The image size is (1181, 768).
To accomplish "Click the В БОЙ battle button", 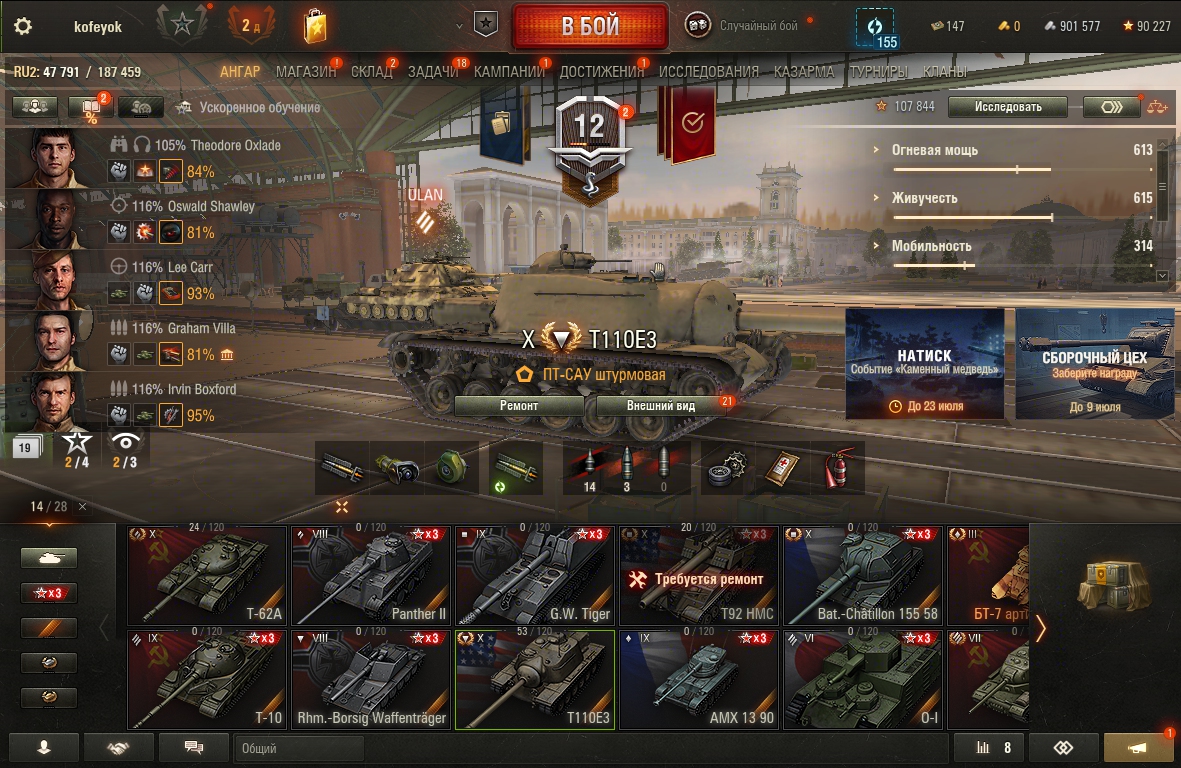I will coord(590,26).
